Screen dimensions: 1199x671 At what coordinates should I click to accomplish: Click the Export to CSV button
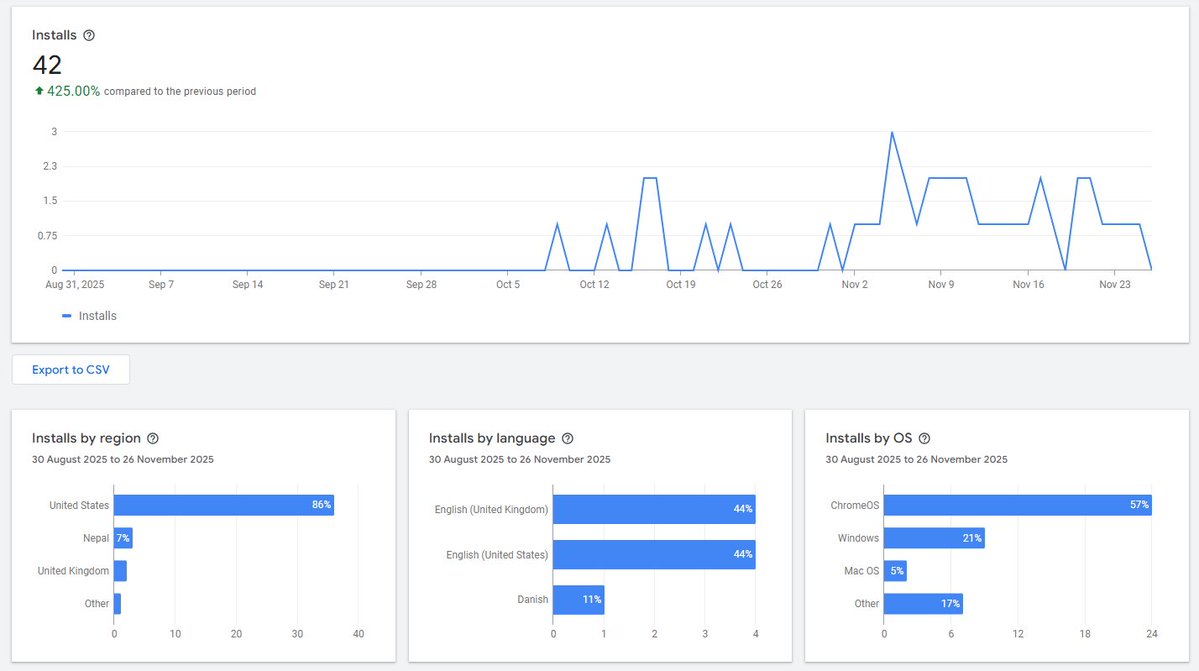pyautogui.click(x=70, y=370)
